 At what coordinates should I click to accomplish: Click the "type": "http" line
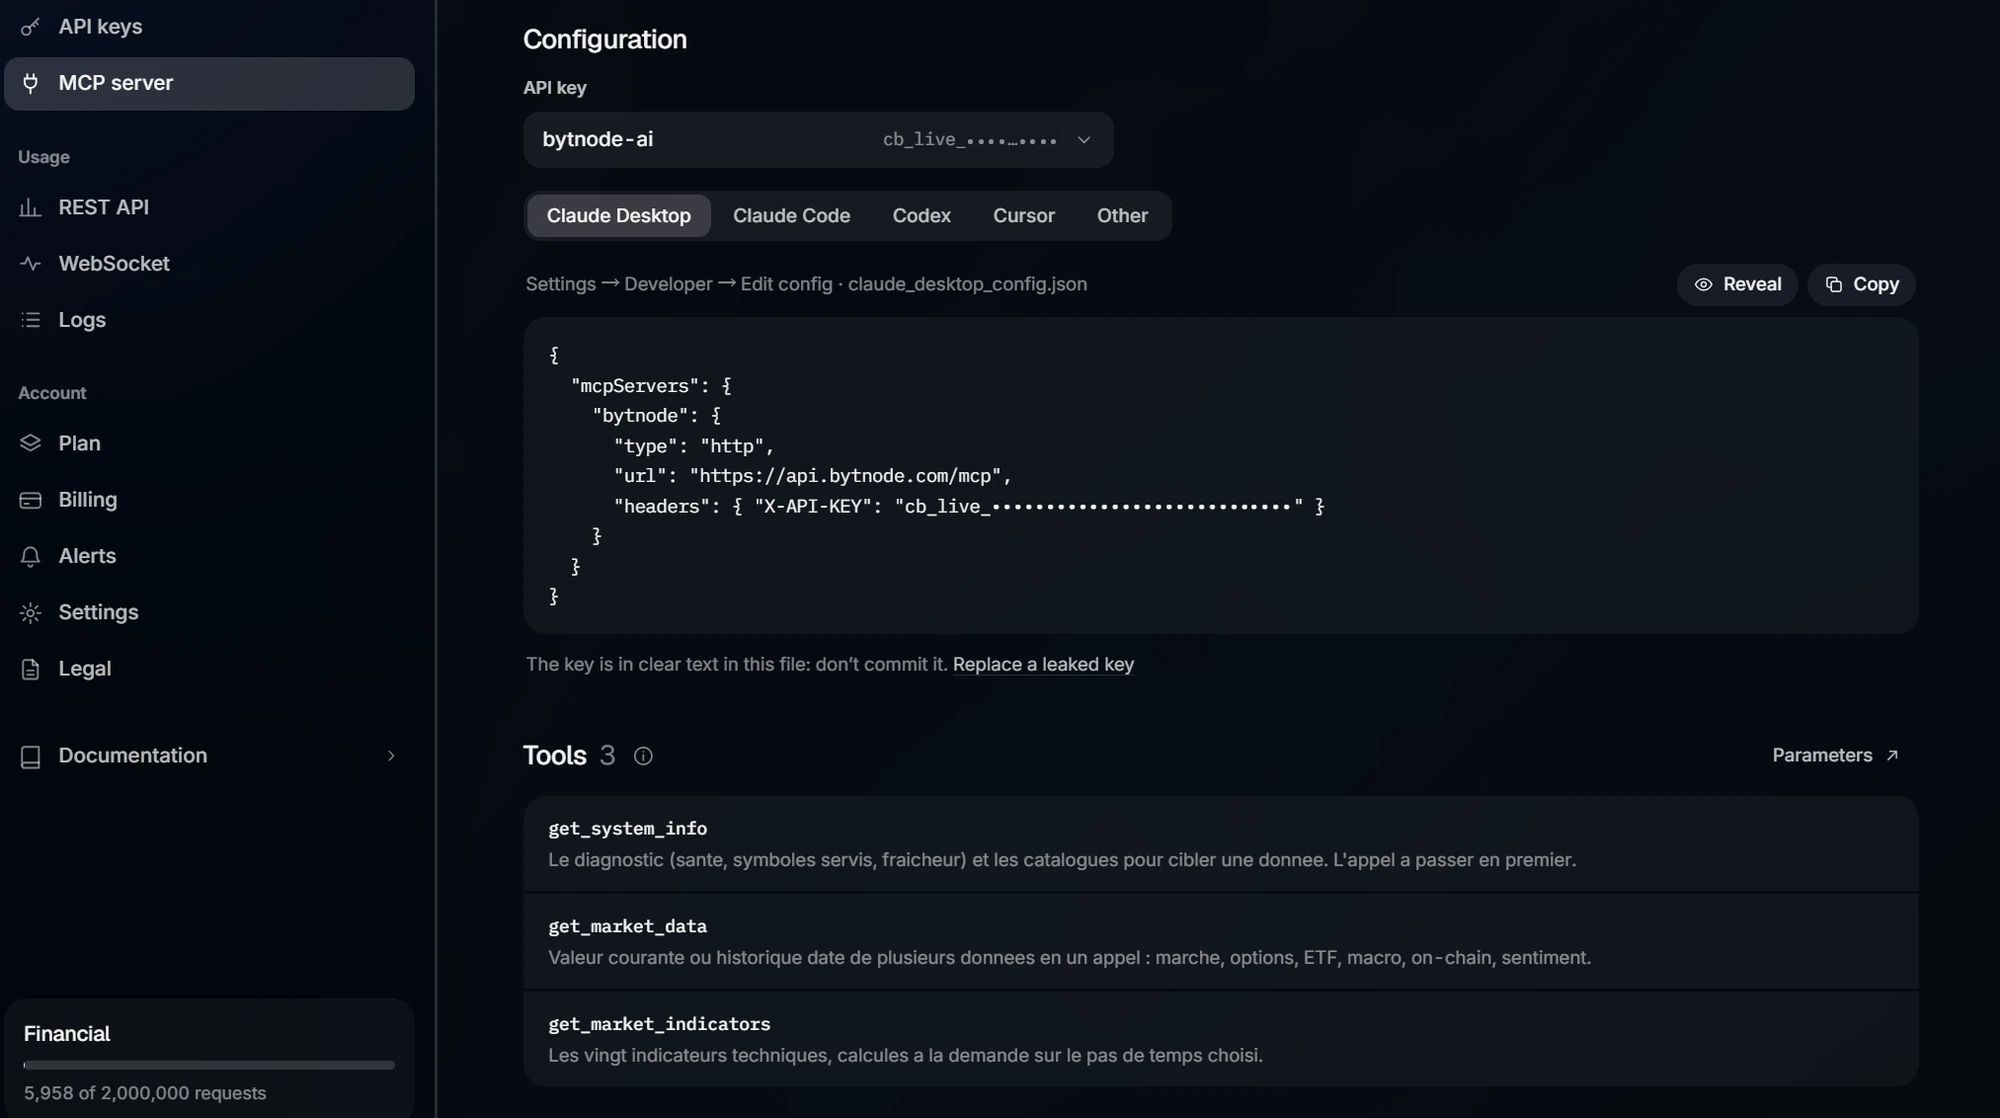(694, 447)
